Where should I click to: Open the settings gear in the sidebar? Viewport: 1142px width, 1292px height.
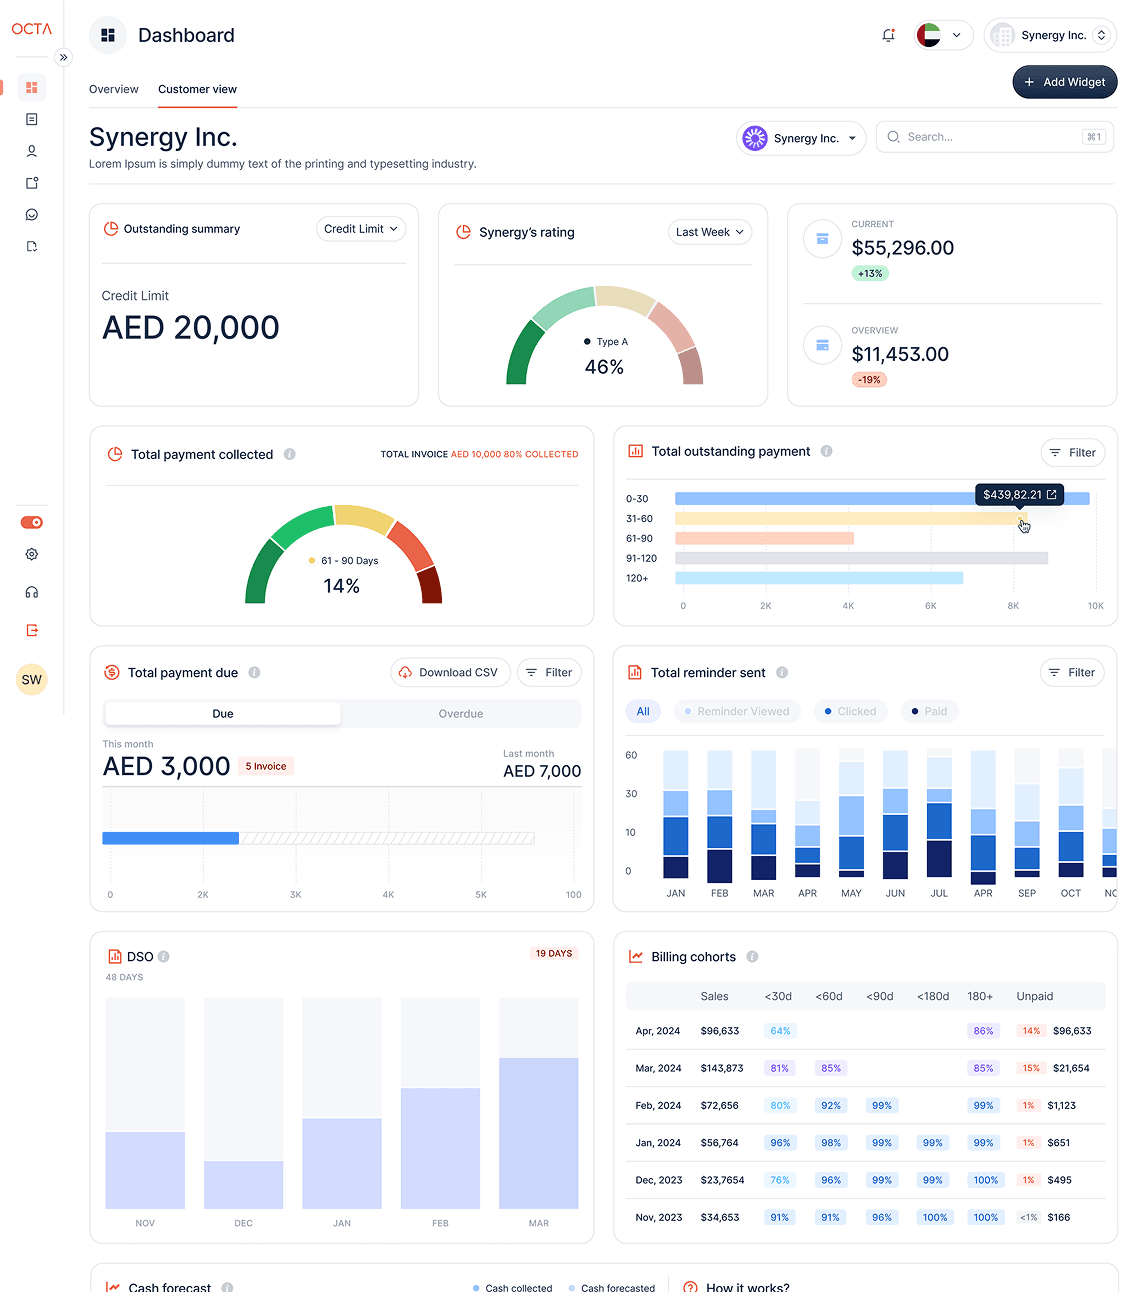31,554
